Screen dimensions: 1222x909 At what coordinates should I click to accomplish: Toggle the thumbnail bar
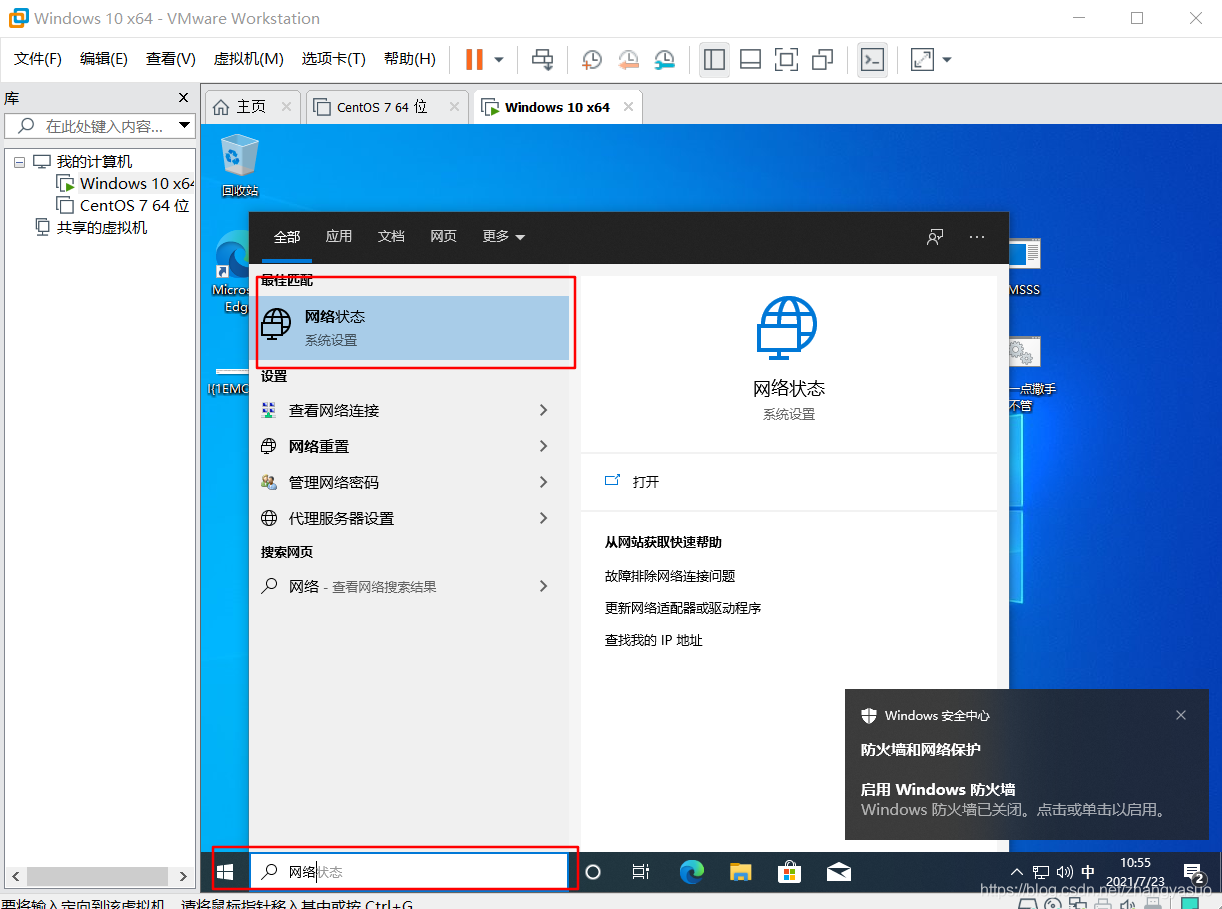click(x=750, y=59)
